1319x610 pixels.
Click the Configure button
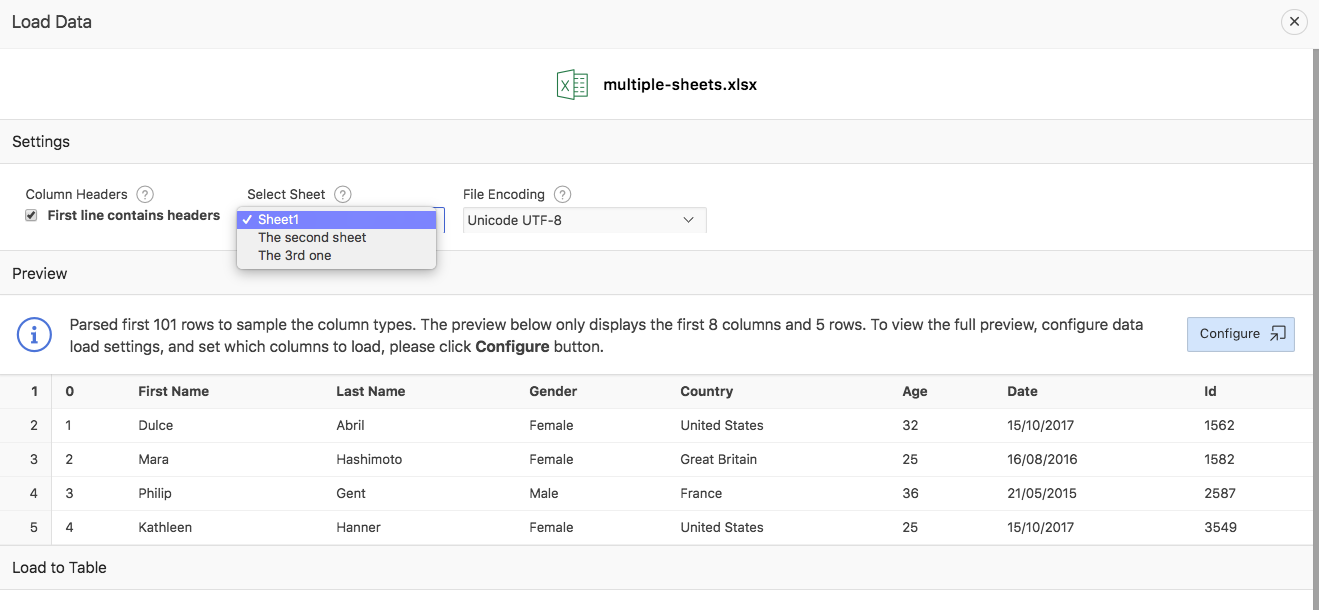pyautogui.click(x=1240, y=334)
